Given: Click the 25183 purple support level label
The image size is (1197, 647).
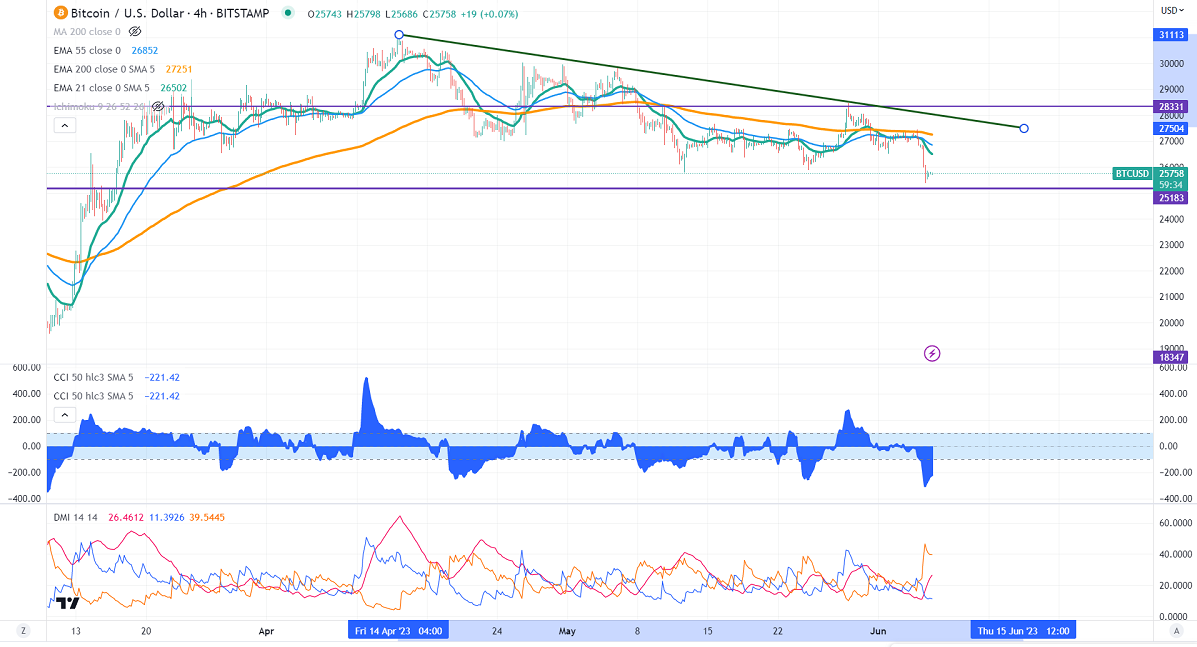Looking at the screenshot, I should (1171, 198).
